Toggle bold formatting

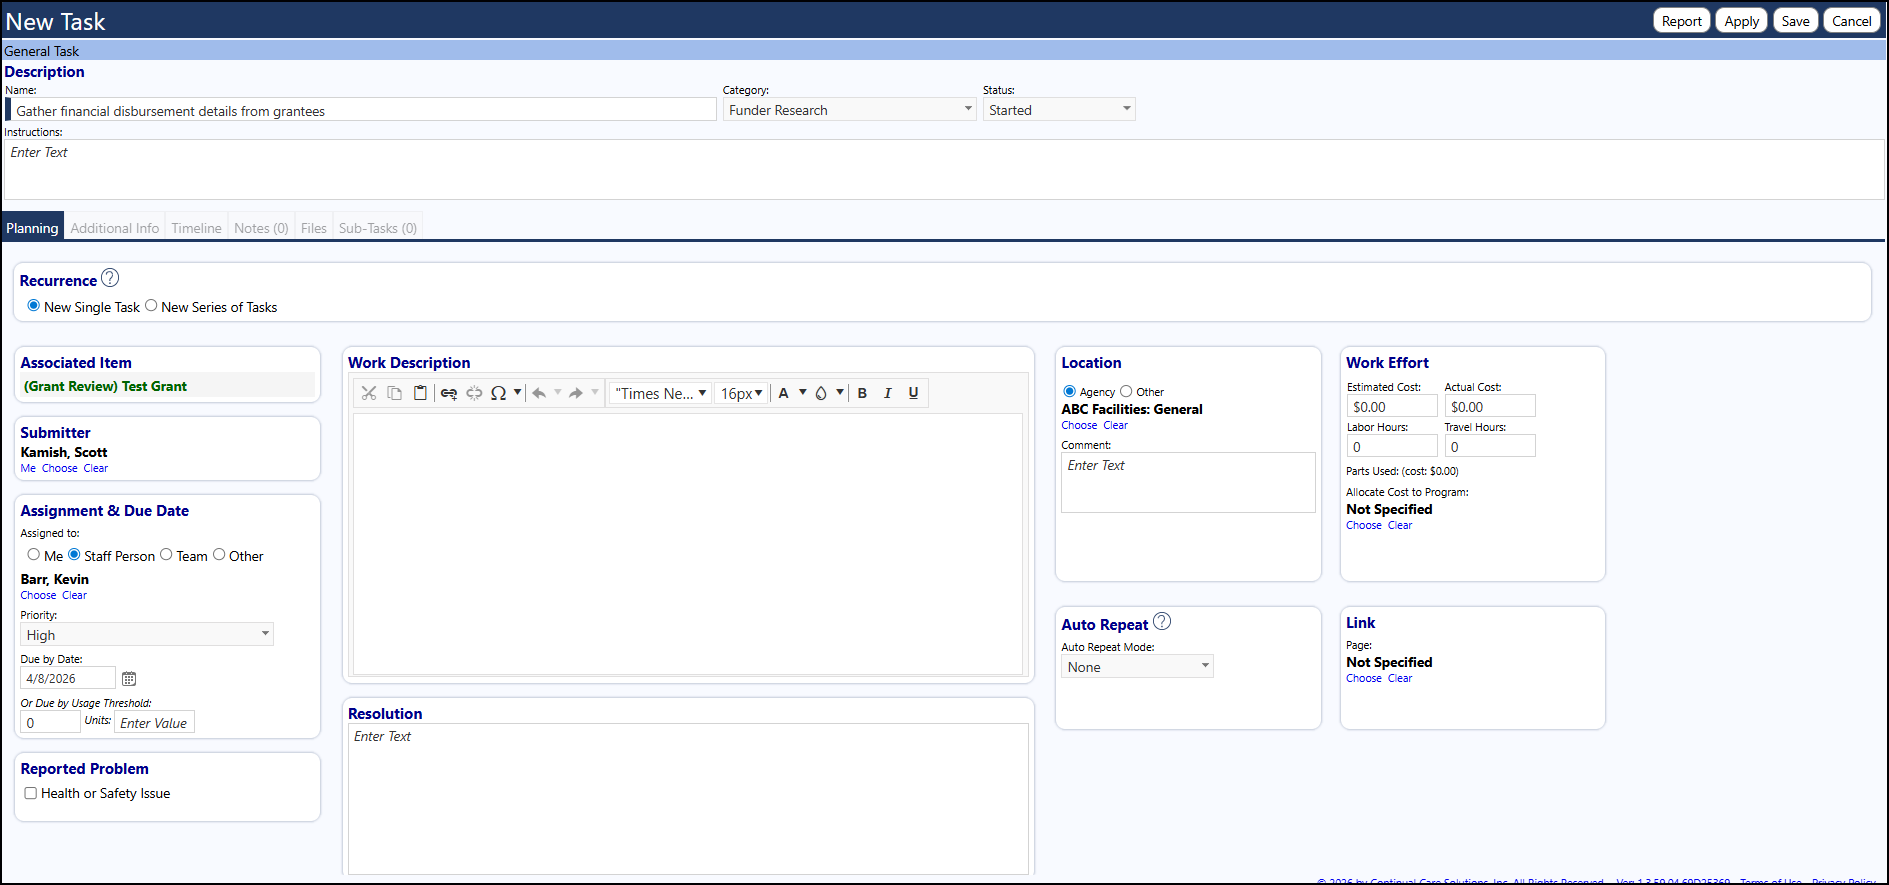862,393
